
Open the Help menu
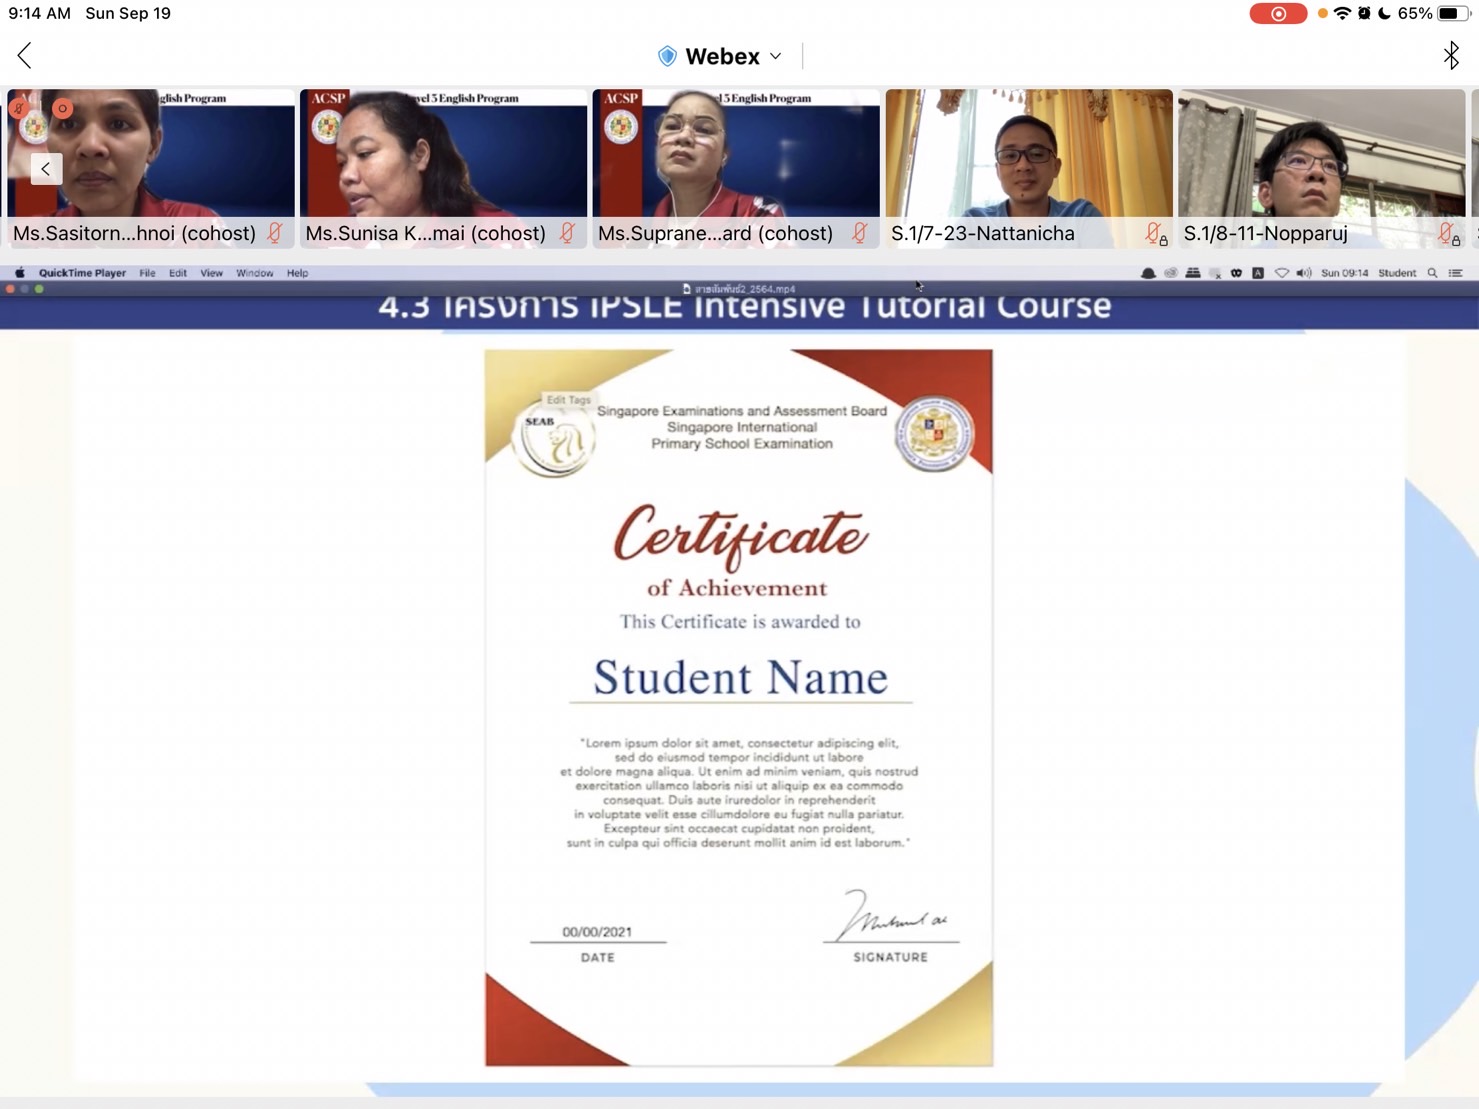tap(297, 273)
